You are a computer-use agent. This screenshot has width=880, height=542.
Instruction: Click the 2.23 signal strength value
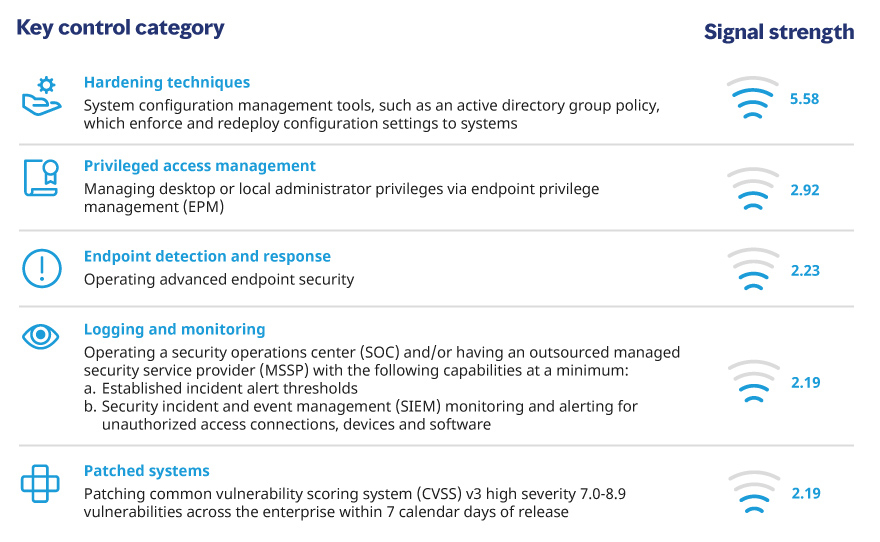pos(805,270)
